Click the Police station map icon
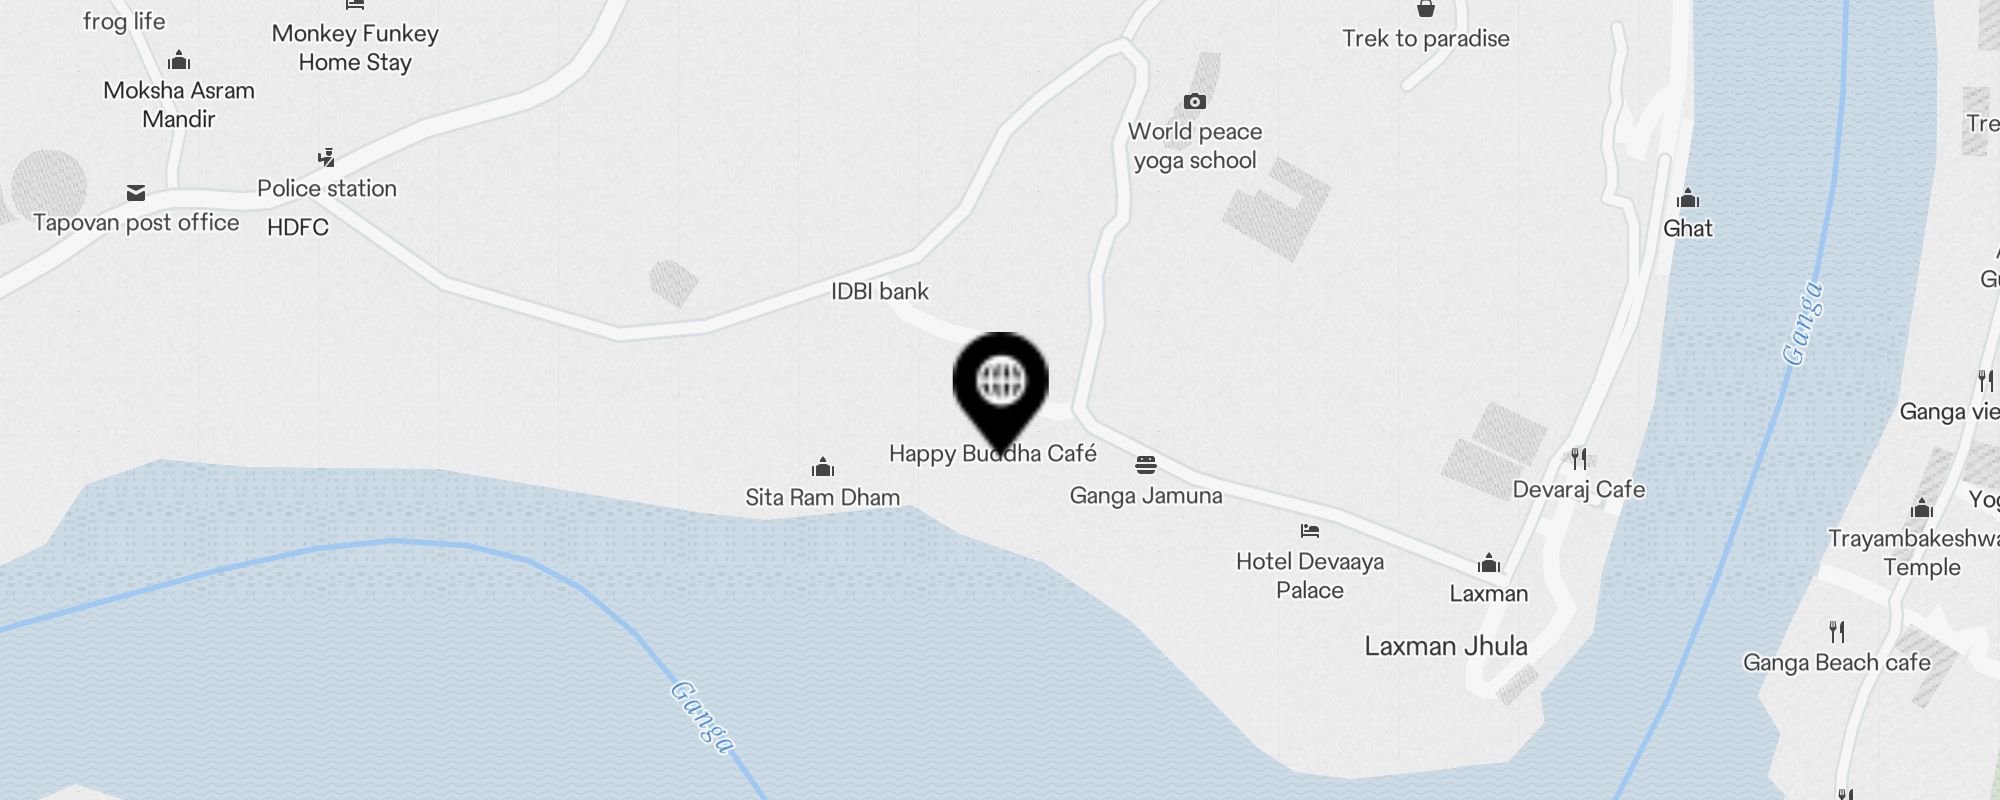Screen dimensions: 2000x800 coord(326,158)
